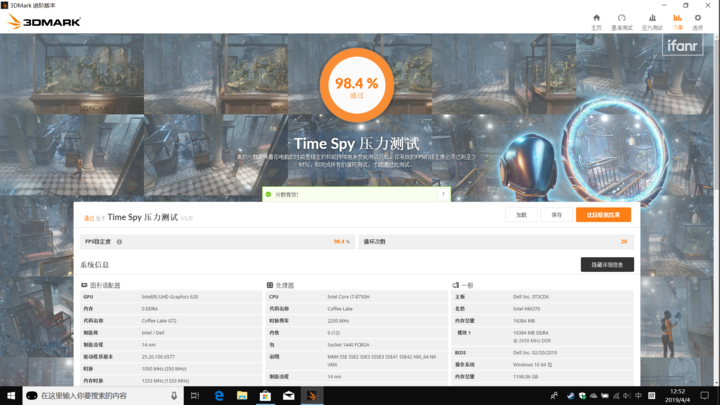Click the Coffee Lake GT2 code name
This screenshot has height=405, width=720.
[159, 321]
